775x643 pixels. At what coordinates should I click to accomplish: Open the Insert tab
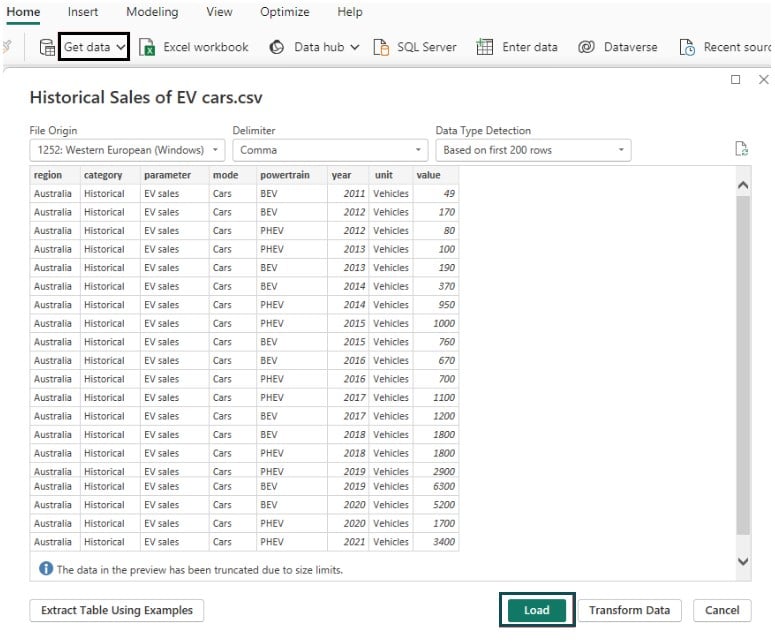pos(83,12)
